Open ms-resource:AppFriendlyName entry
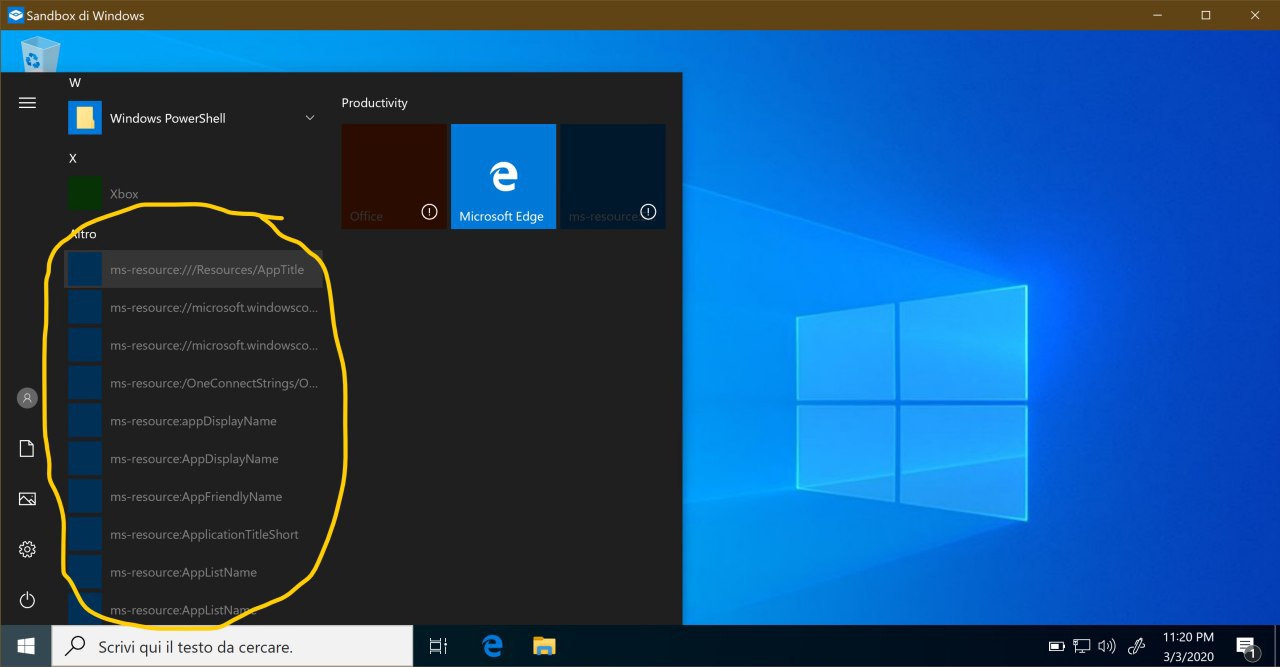The image size is (1280, 667). tap(193, 497)
